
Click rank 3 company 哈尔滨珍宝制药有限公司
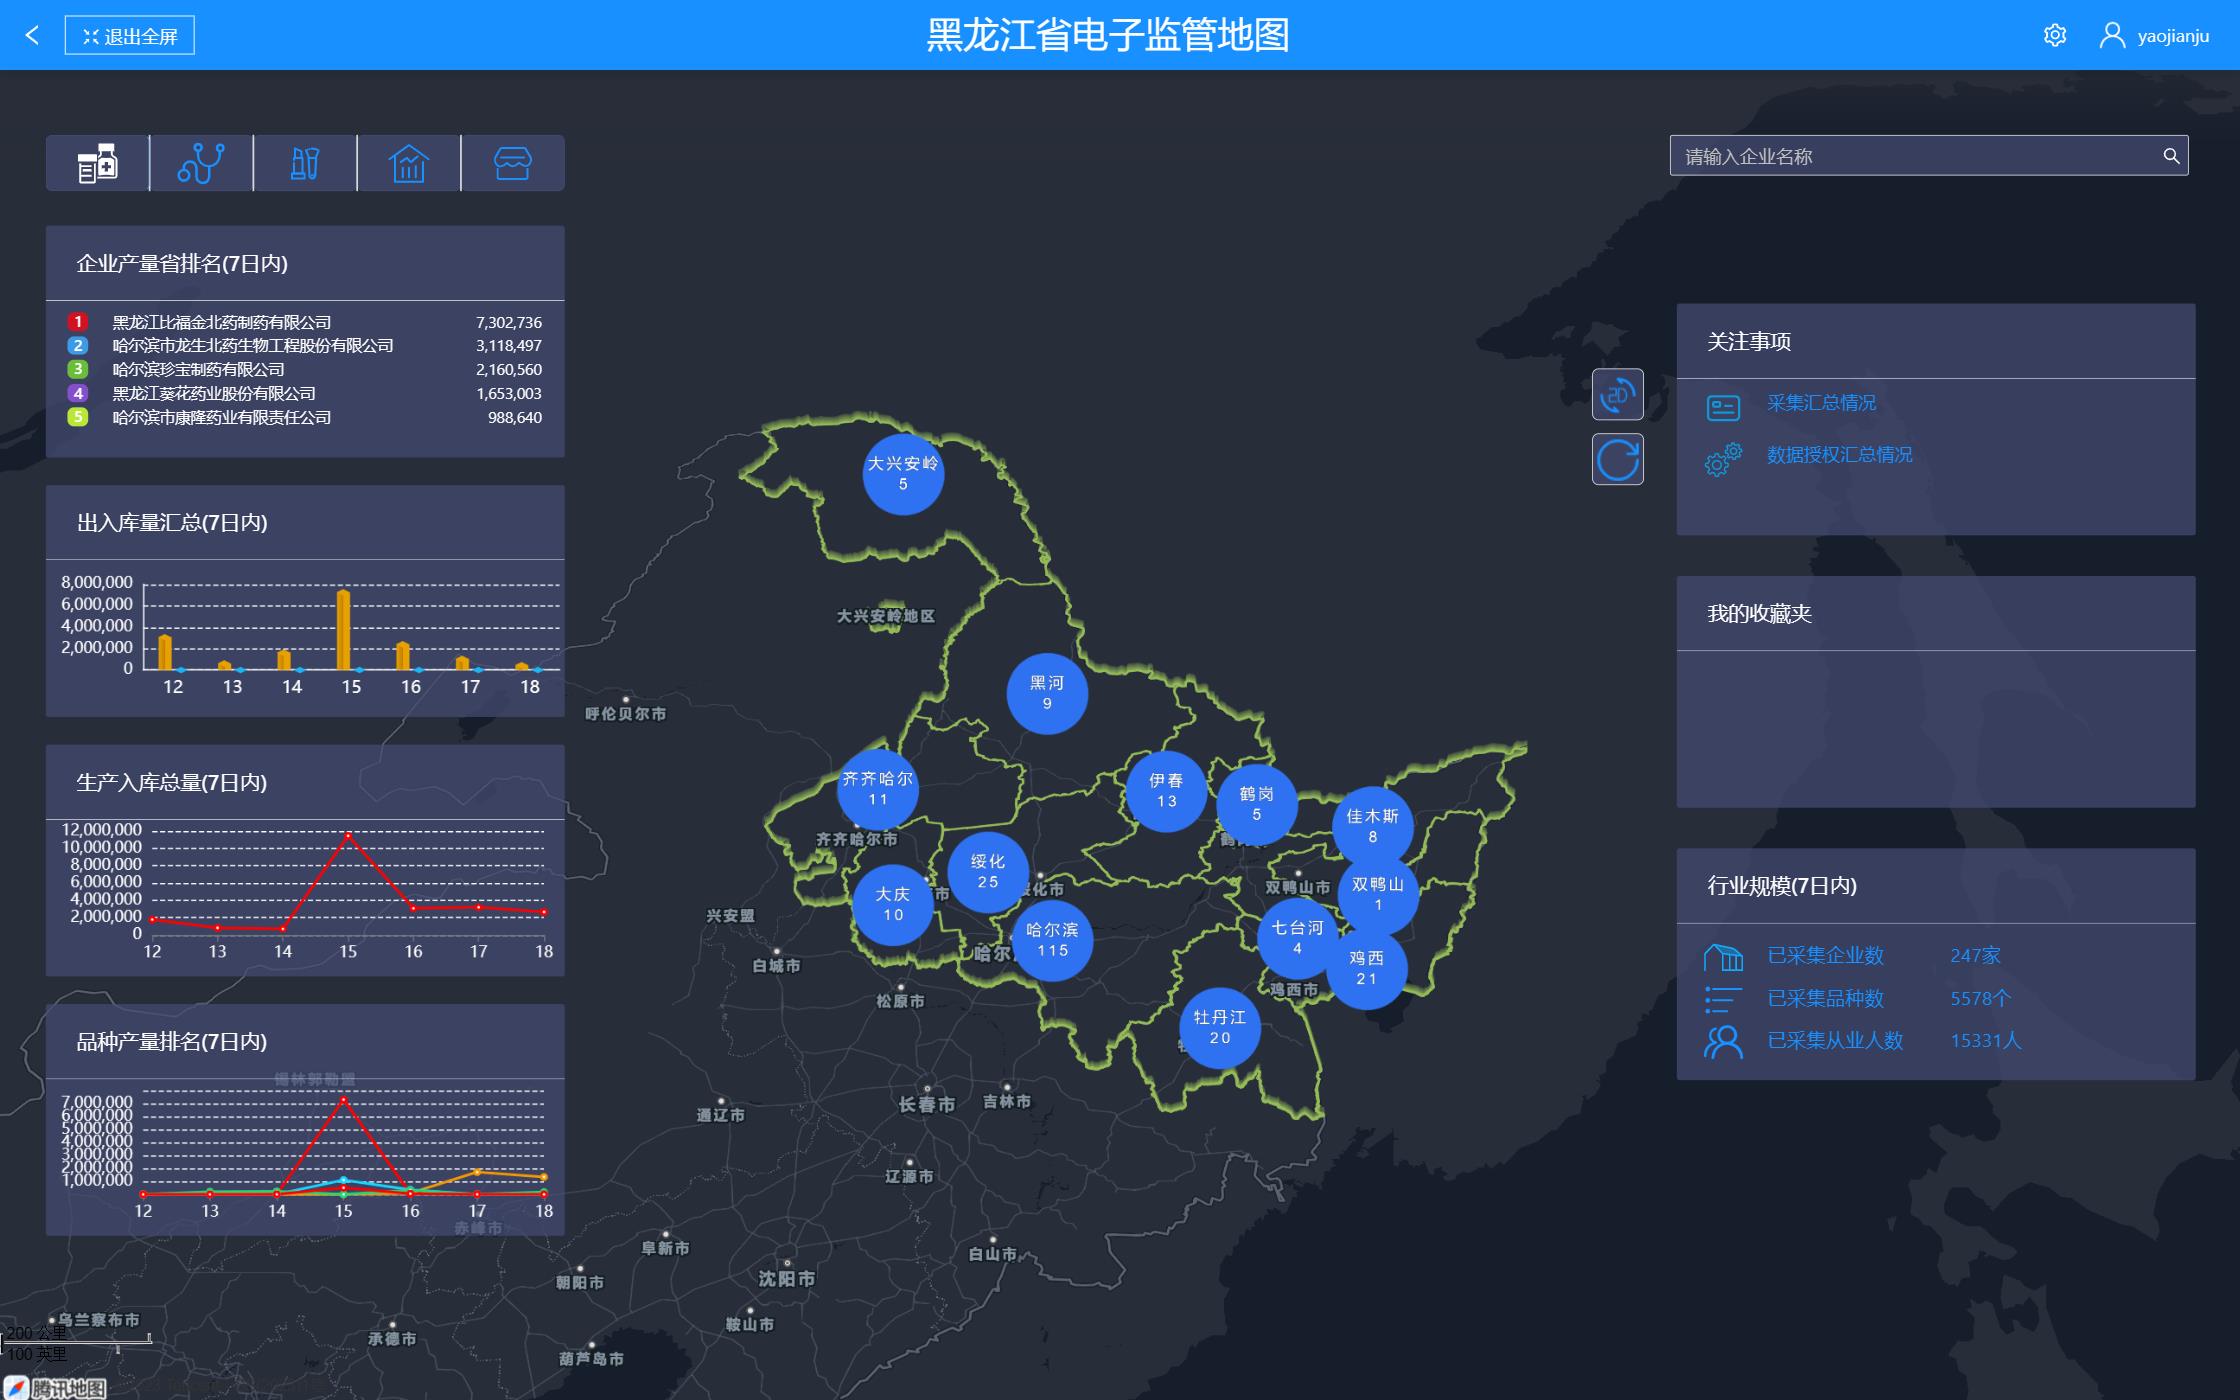pos(198,369)
